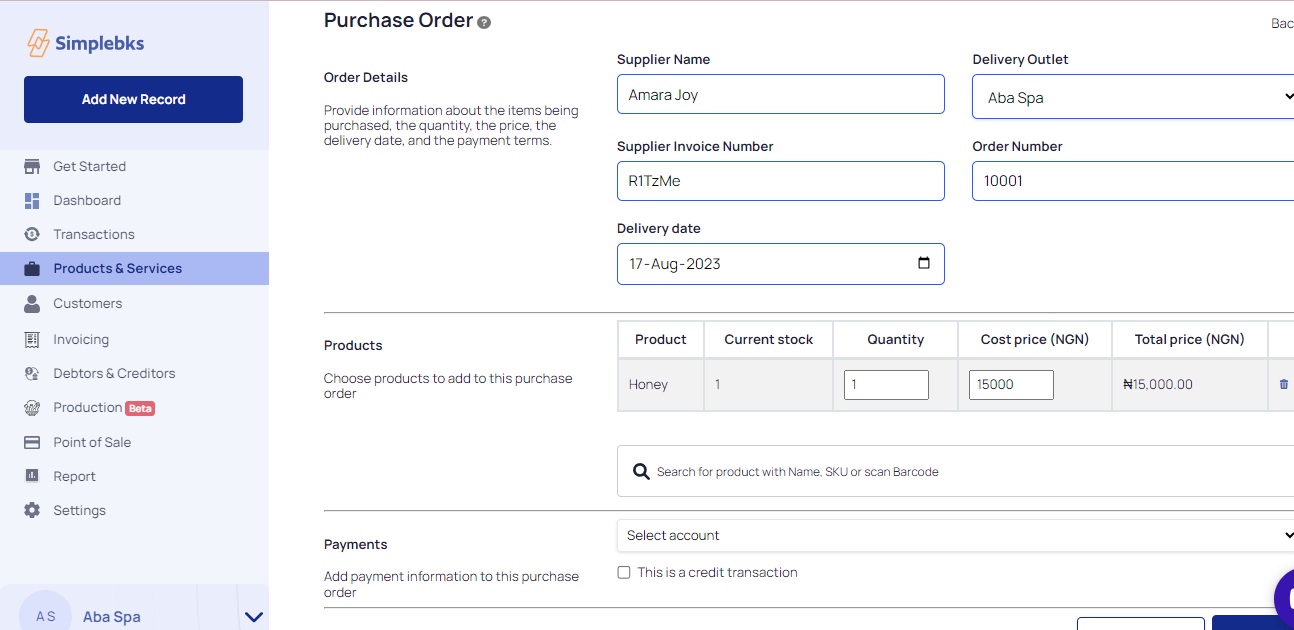
Task: Click the Cost price (NGN) column header
Action: tap(1035, 339)
